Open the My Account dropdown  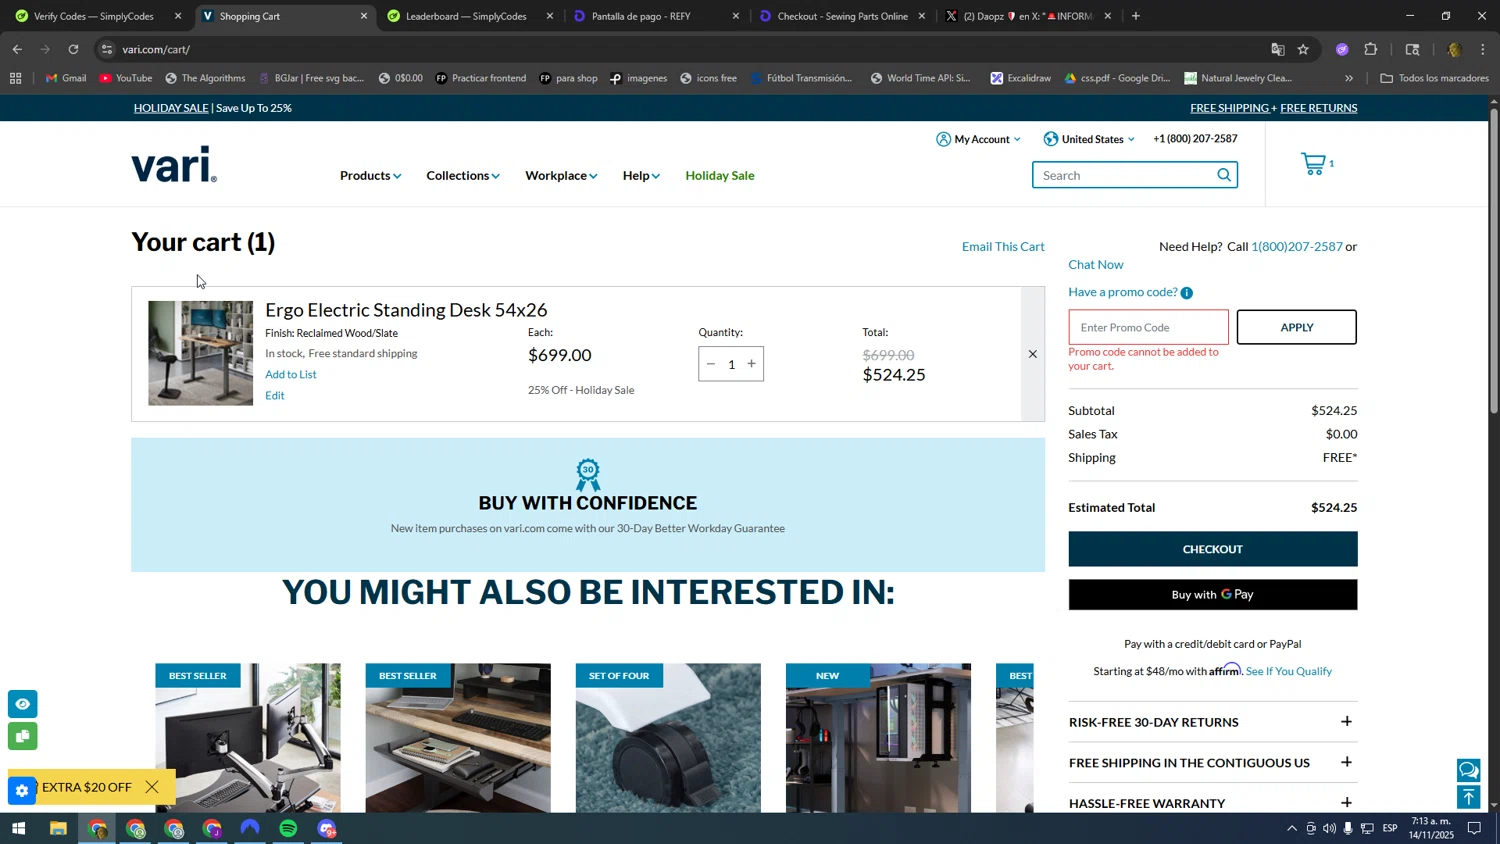pos(978,139)
